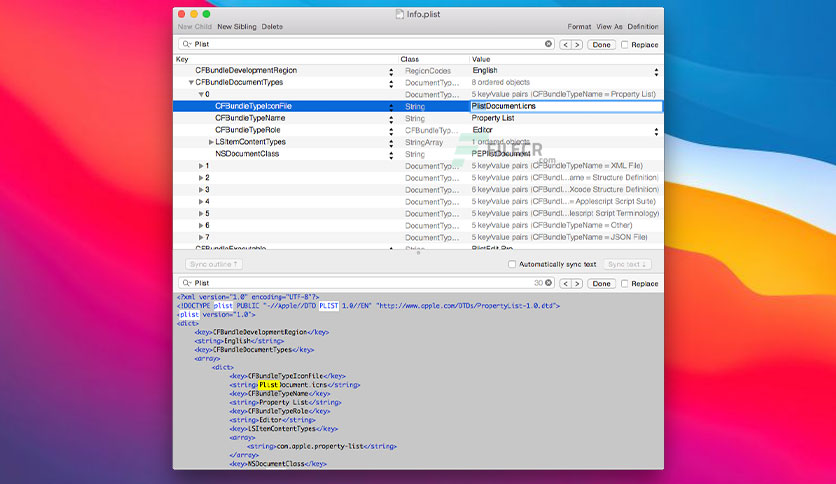The height and width of the screenshot is (484, 836).
Task: Open the Definition toolbar menu
Action: [x=642, y=27]
